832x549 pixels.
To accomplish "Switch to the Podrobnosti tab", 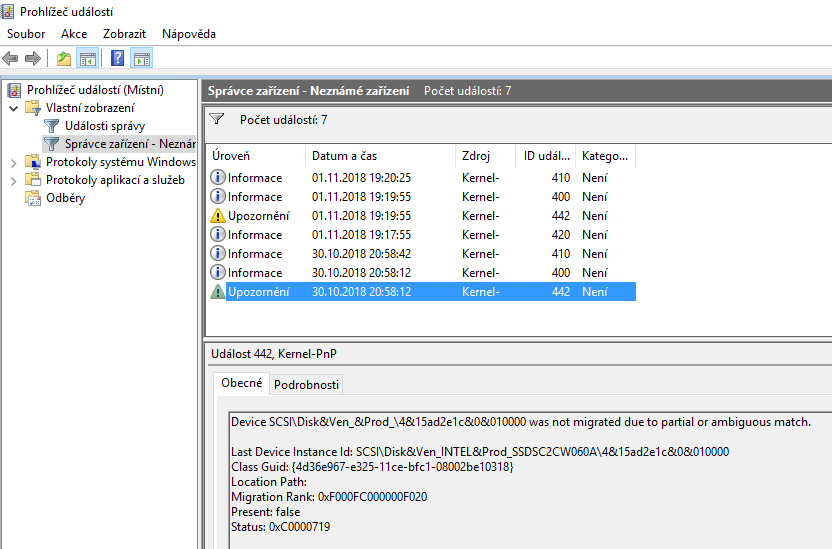I will [306, 385].
